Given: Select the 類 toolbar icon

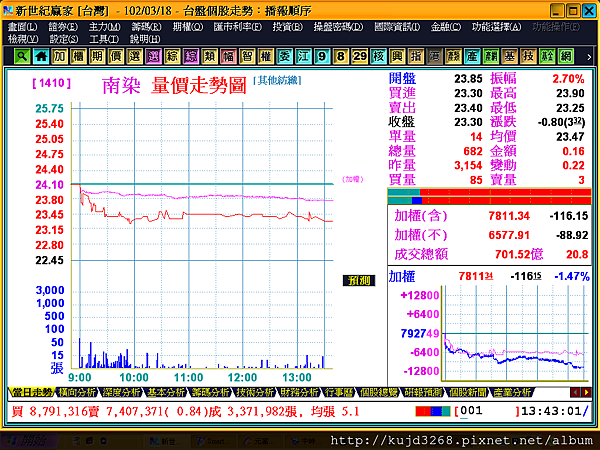Looking at the screenshot, I should pos(210,57).
